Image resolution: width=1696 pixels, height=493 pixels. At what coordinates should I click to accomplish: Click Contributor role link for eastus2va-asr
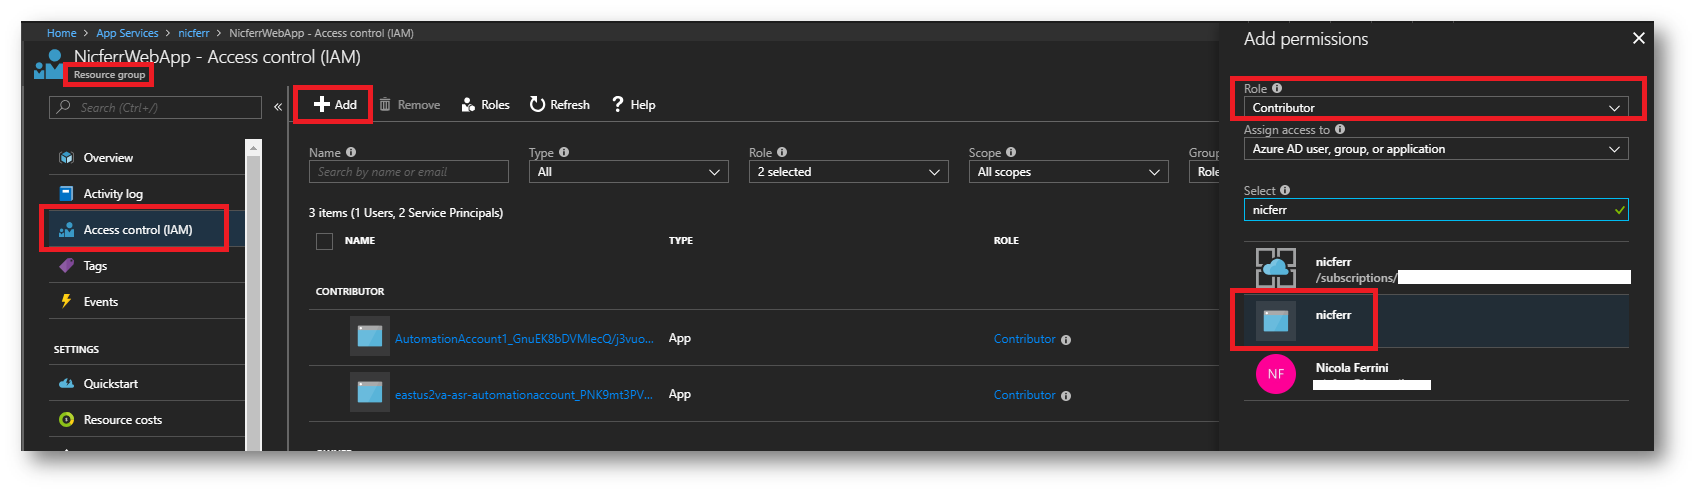click(x=1024, y=395)
